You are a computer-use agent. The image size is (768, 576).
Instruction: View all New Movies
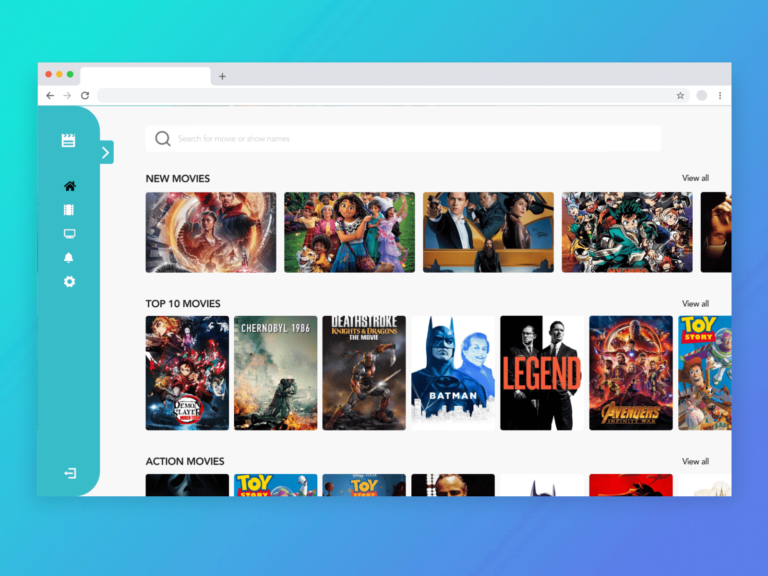(x=695, y=178)
